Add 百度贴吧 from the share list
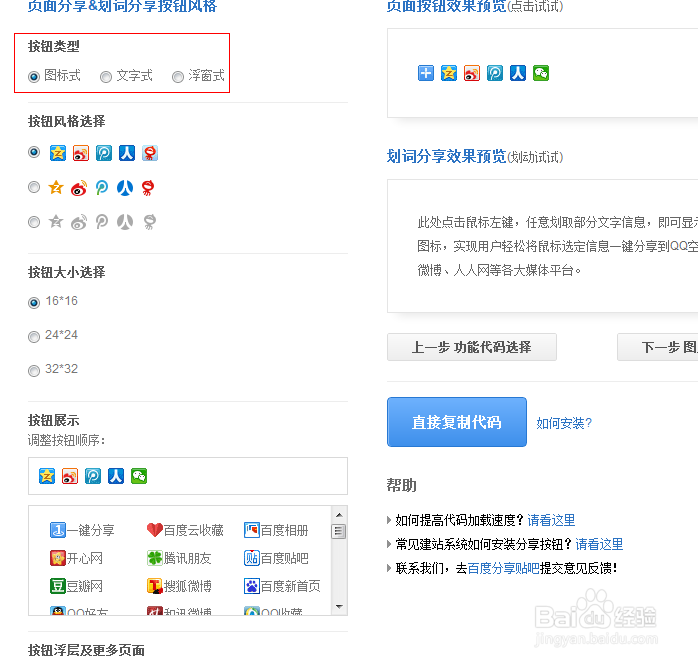 [x=276, y=558]
